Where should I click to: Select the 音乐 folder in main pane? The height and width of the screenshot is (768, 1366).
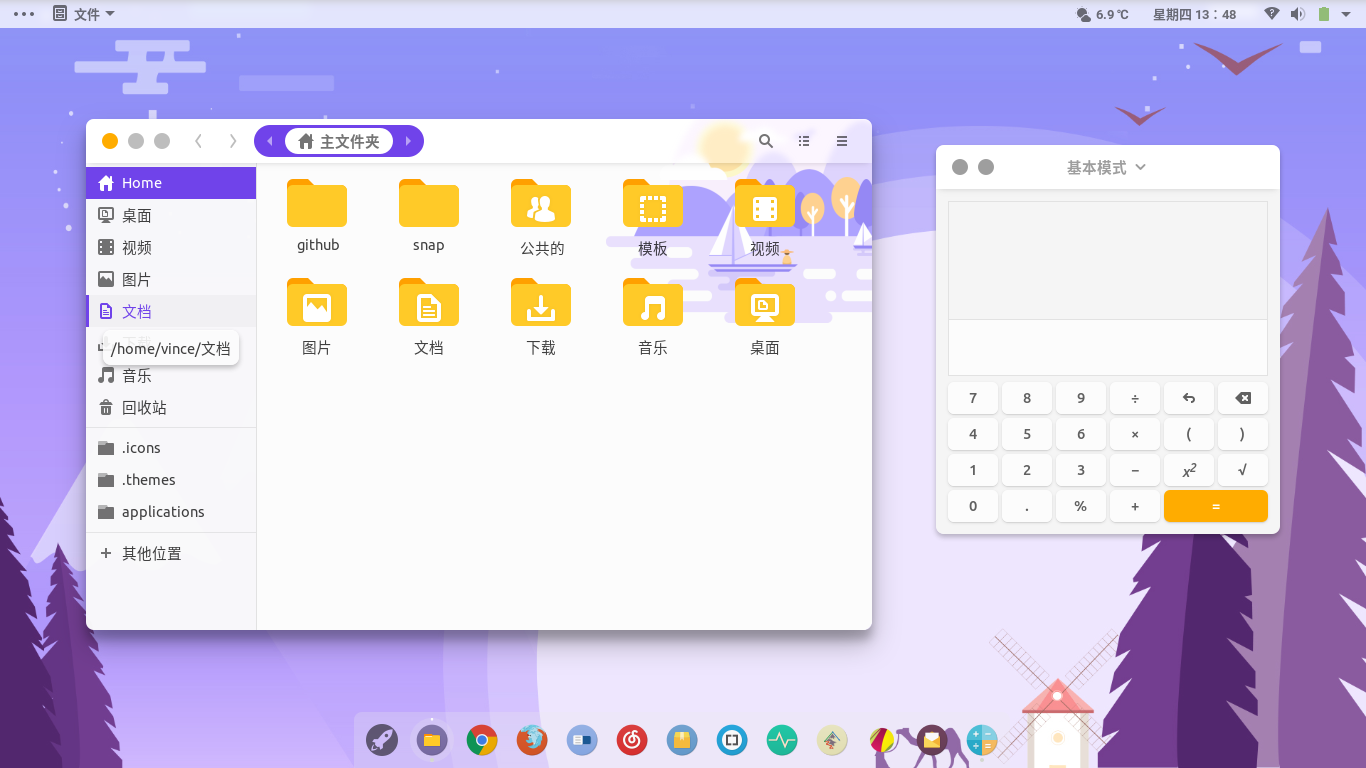click(x=653, y=302)
